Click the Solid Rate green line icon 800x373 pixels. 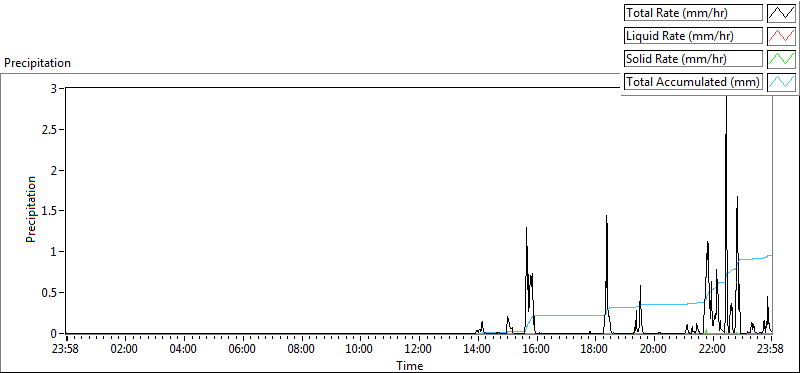tap(781, 59)
